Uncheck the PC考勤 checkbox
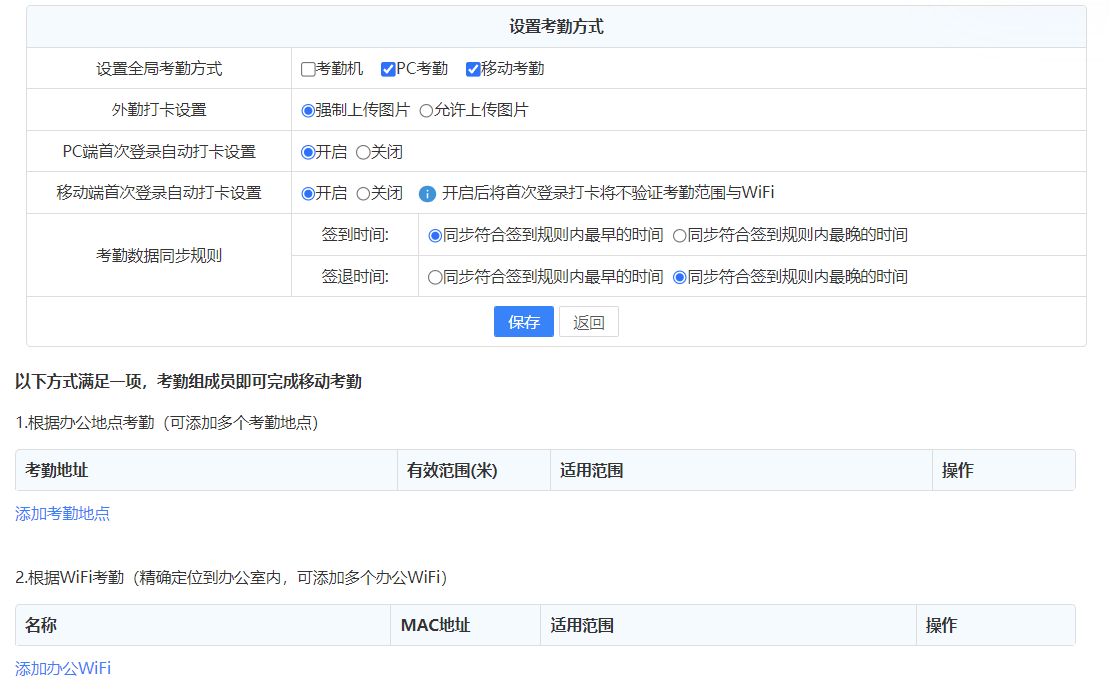Image resolution: width=1110 pixels, height=697 pixels. tap(388, 69)
